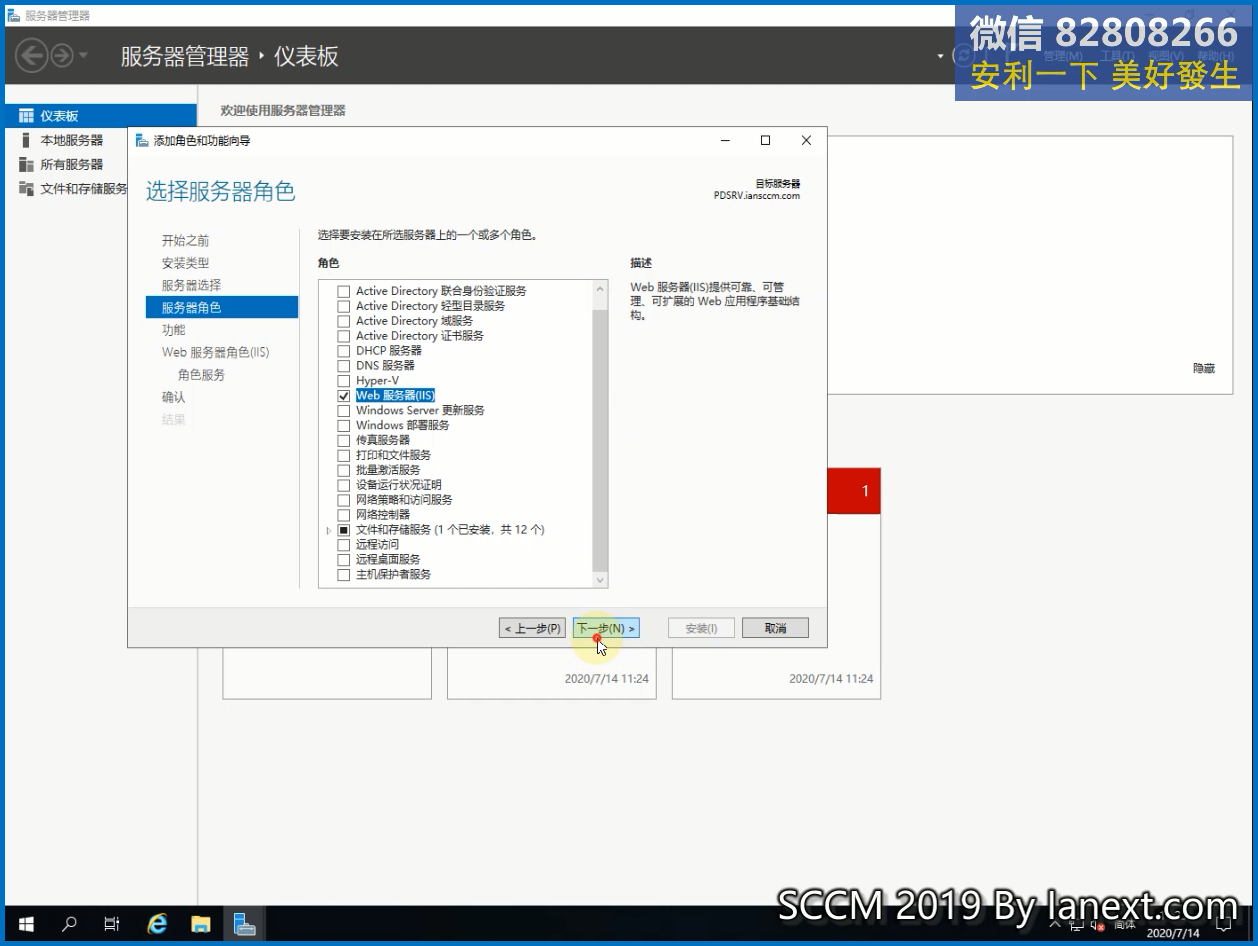Expand the 文件和存储服务 role tree node
This screenshot has width=1258, height=946.
pos(329,530)
